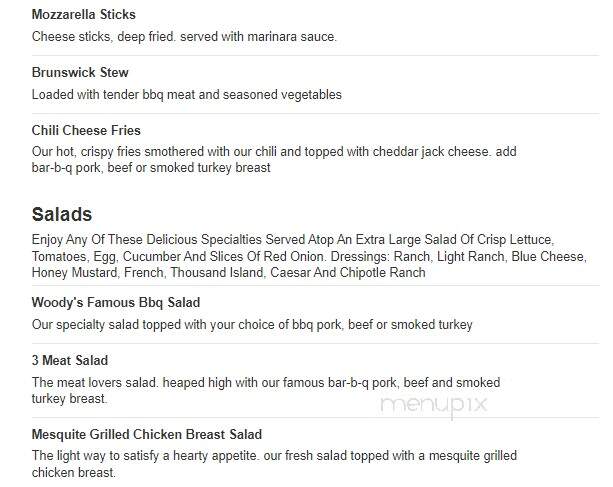Image resolution: width=613 pixels, height=487 pixels.
Task: Select Woody's Famous Bbq Salad title
Action: pyautogui.click(x=116, y=302)
